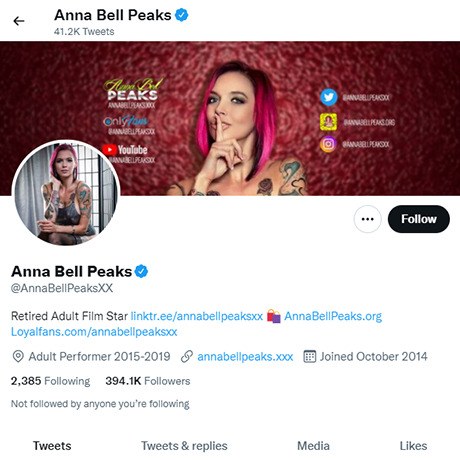The image size is (460, 460).
Task: Open the Media tab
Action: pos(313,446)
